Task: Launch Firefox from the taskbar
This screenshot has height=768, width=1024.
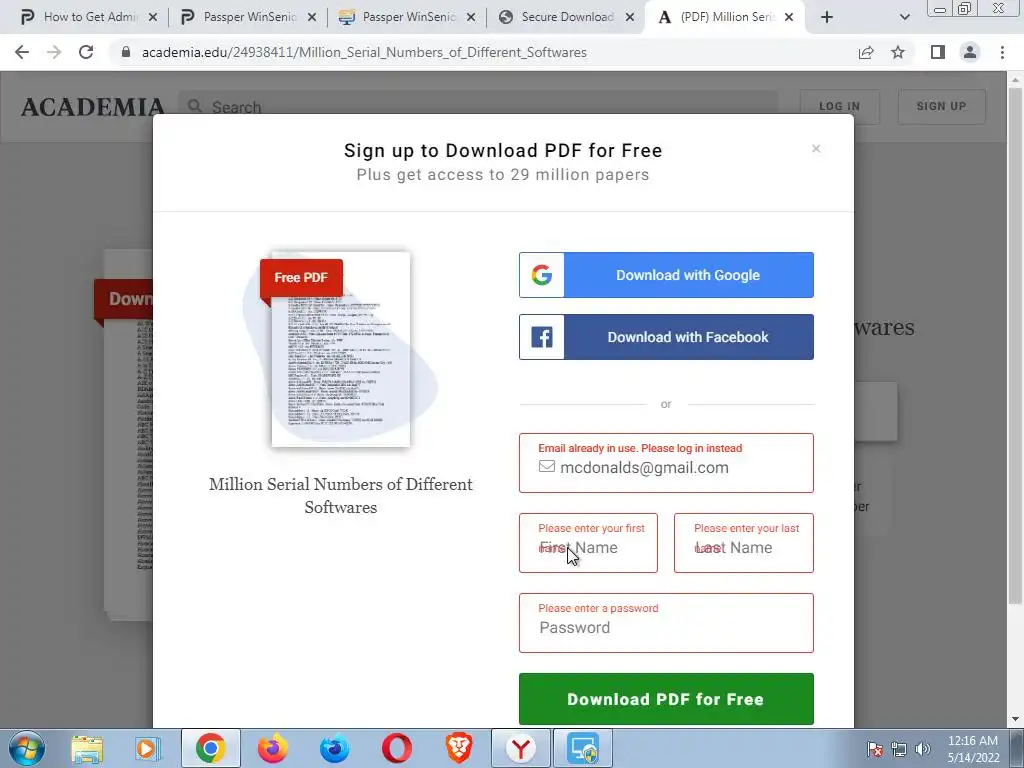Action: pos(272,748)
